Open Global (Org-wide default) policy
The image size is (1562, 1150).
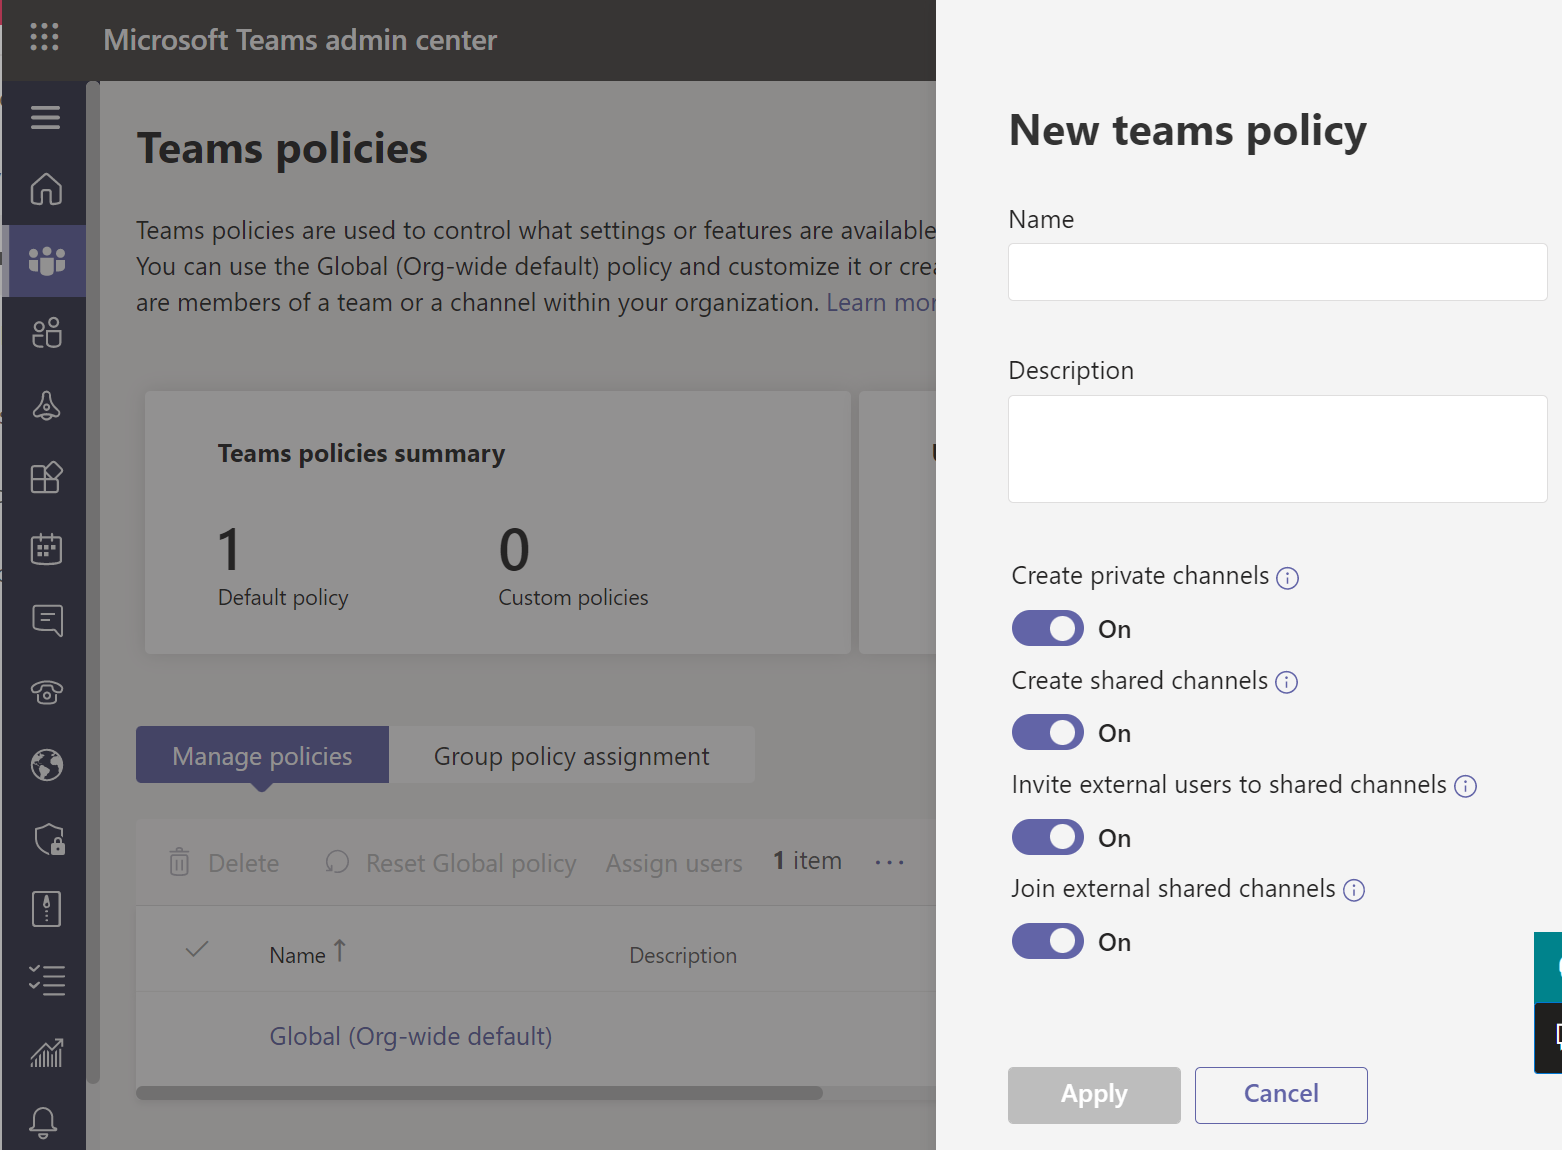411,1036
